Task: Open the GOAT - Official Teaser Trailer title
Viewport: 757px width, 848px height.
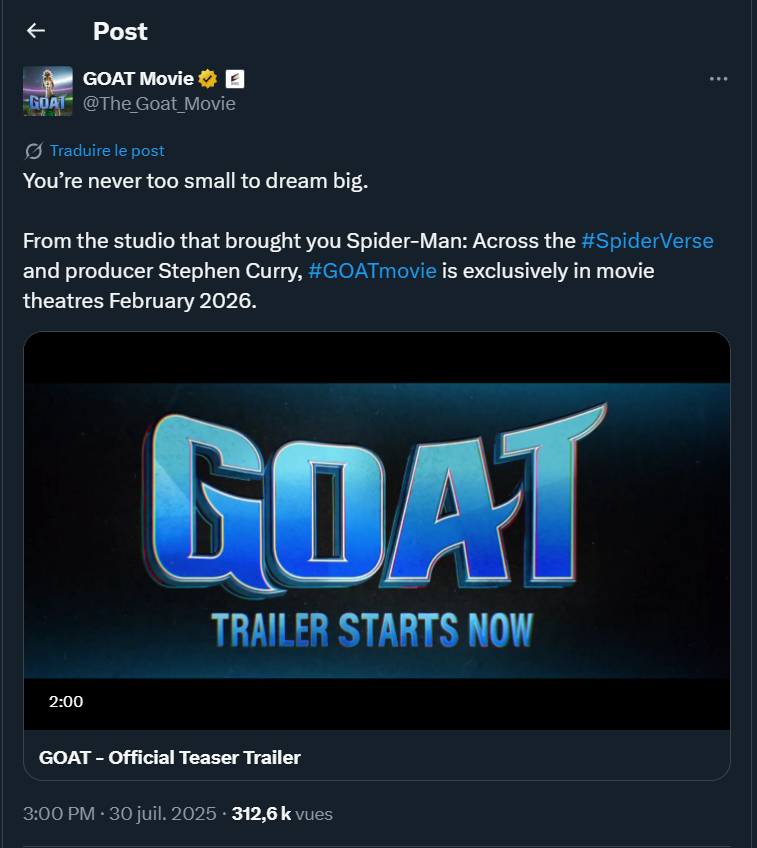Action: [x=170, y=757]
